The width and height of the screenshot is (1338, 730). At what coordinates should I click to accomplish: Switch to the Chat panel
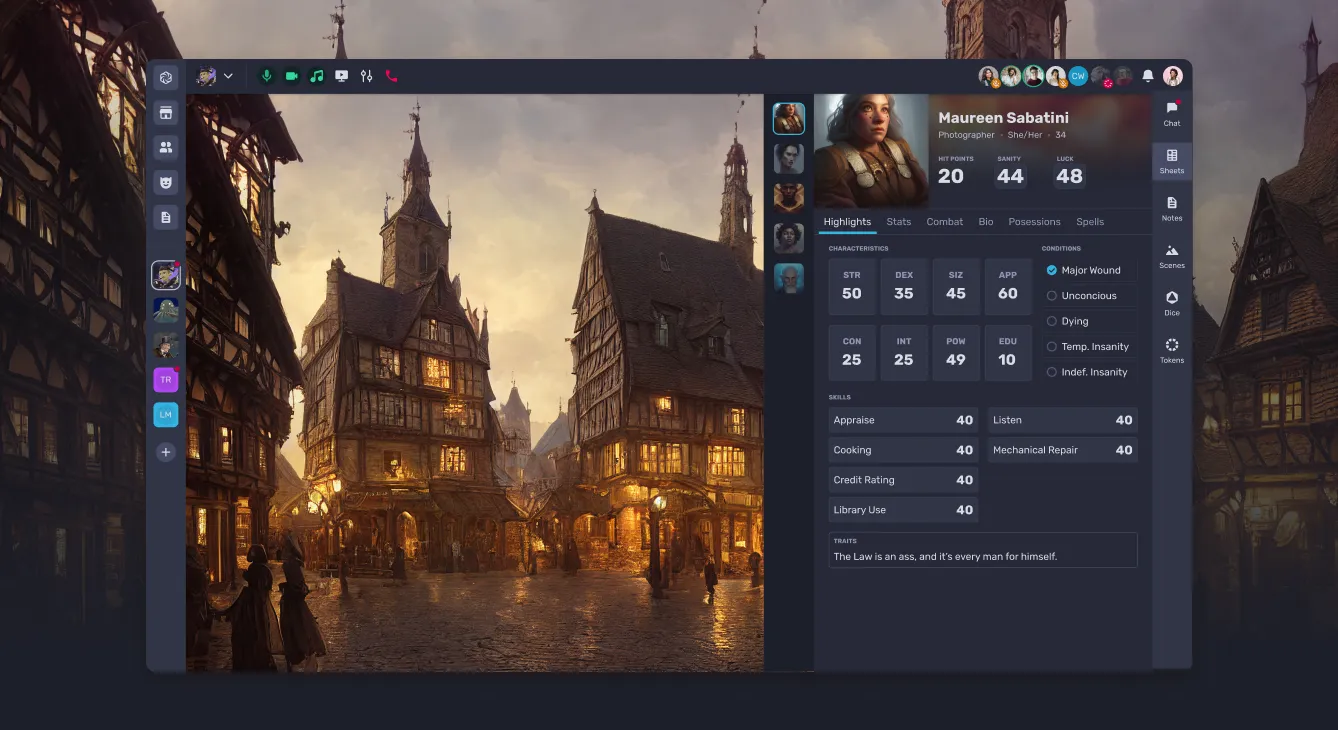click(1171, 113)
